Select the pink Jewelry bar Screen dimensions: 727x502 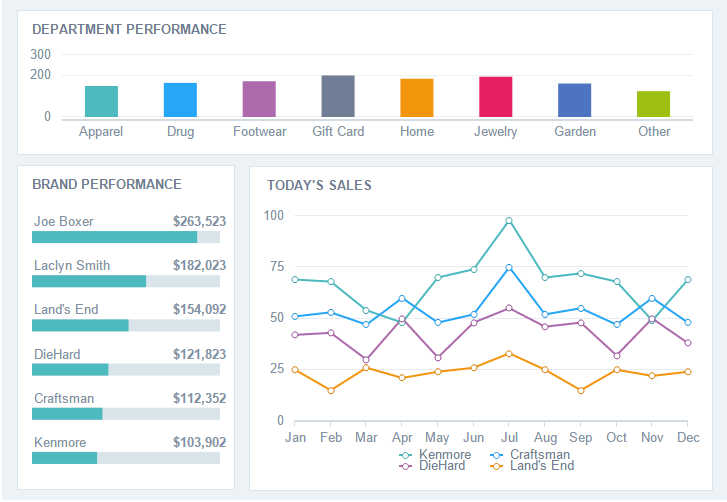point(495,97)
